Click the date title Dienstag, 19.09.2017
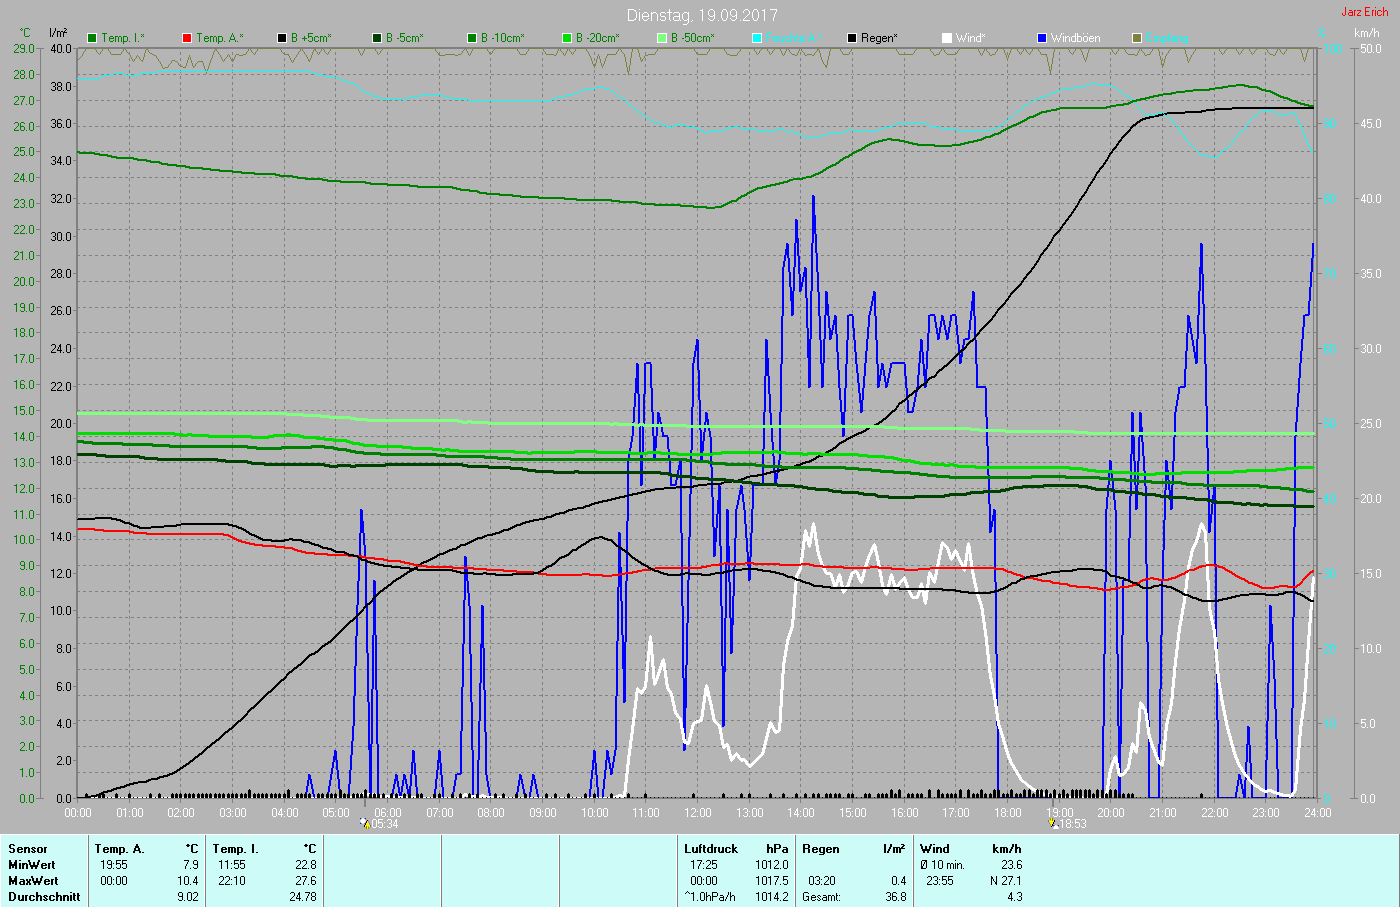The width and height of the screenshot is (1400, 907). [701, 15]
